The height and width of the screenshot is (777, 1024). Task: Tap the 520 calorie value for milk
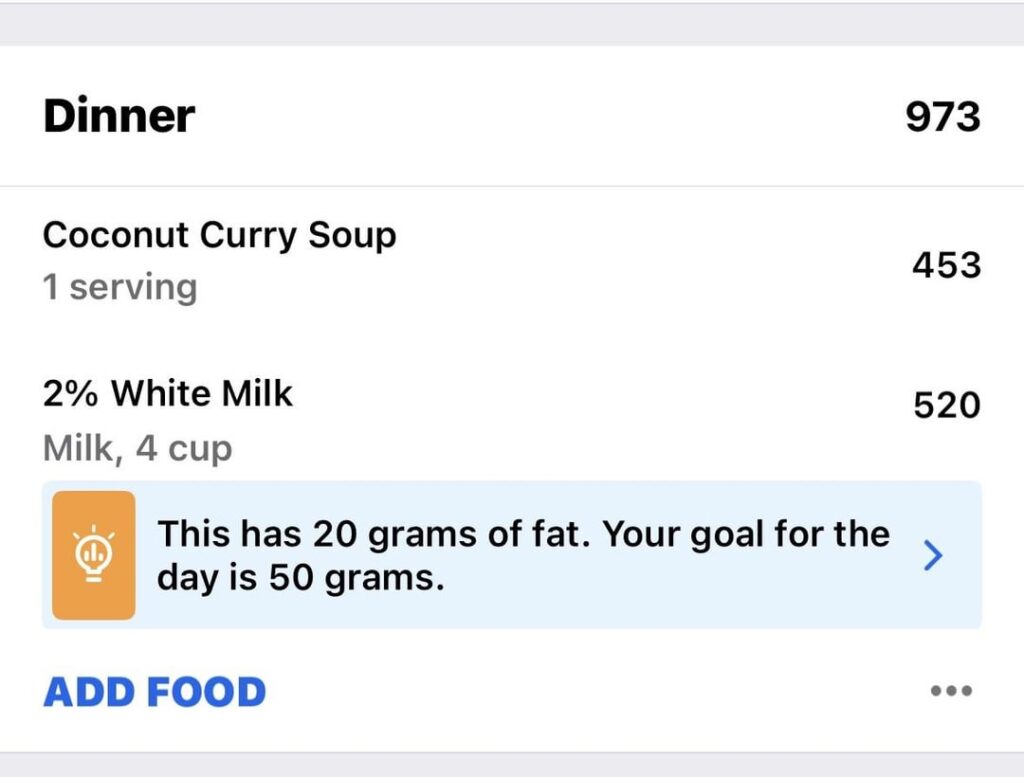coord(946,405)
